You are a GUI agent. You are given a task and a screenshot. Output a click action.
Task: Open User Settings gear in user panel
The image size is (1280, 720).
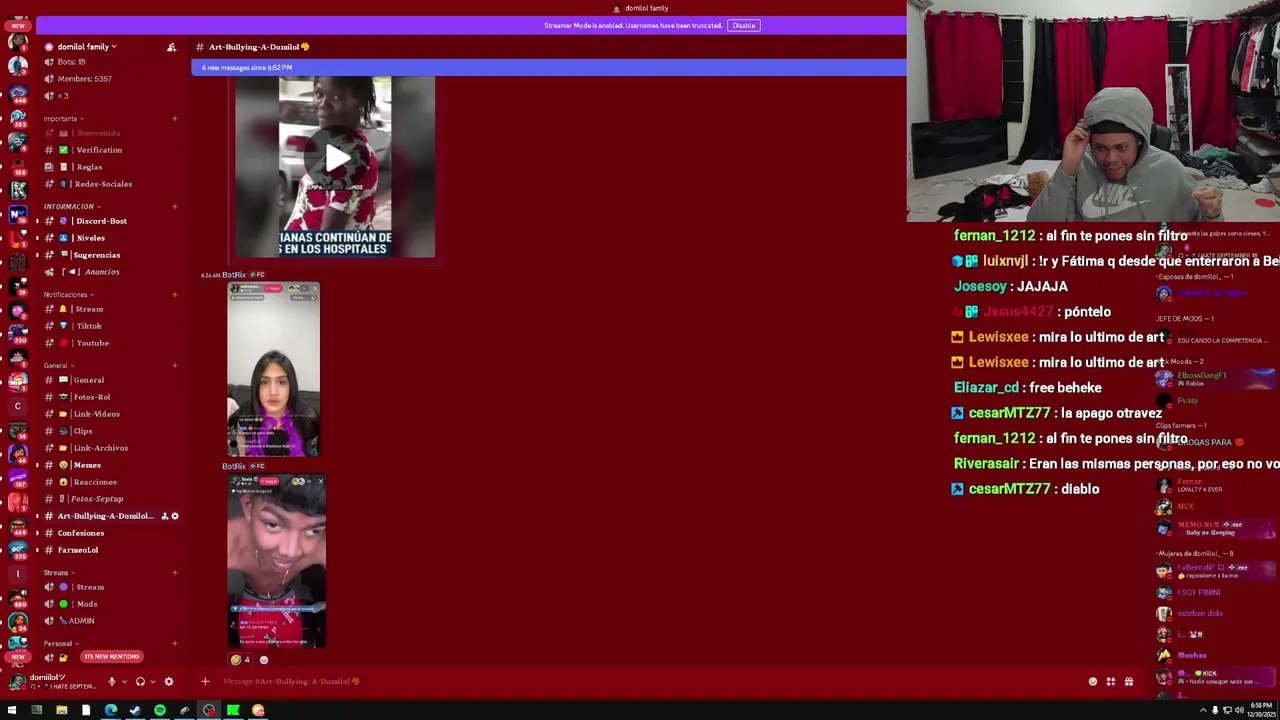[169, 682]
